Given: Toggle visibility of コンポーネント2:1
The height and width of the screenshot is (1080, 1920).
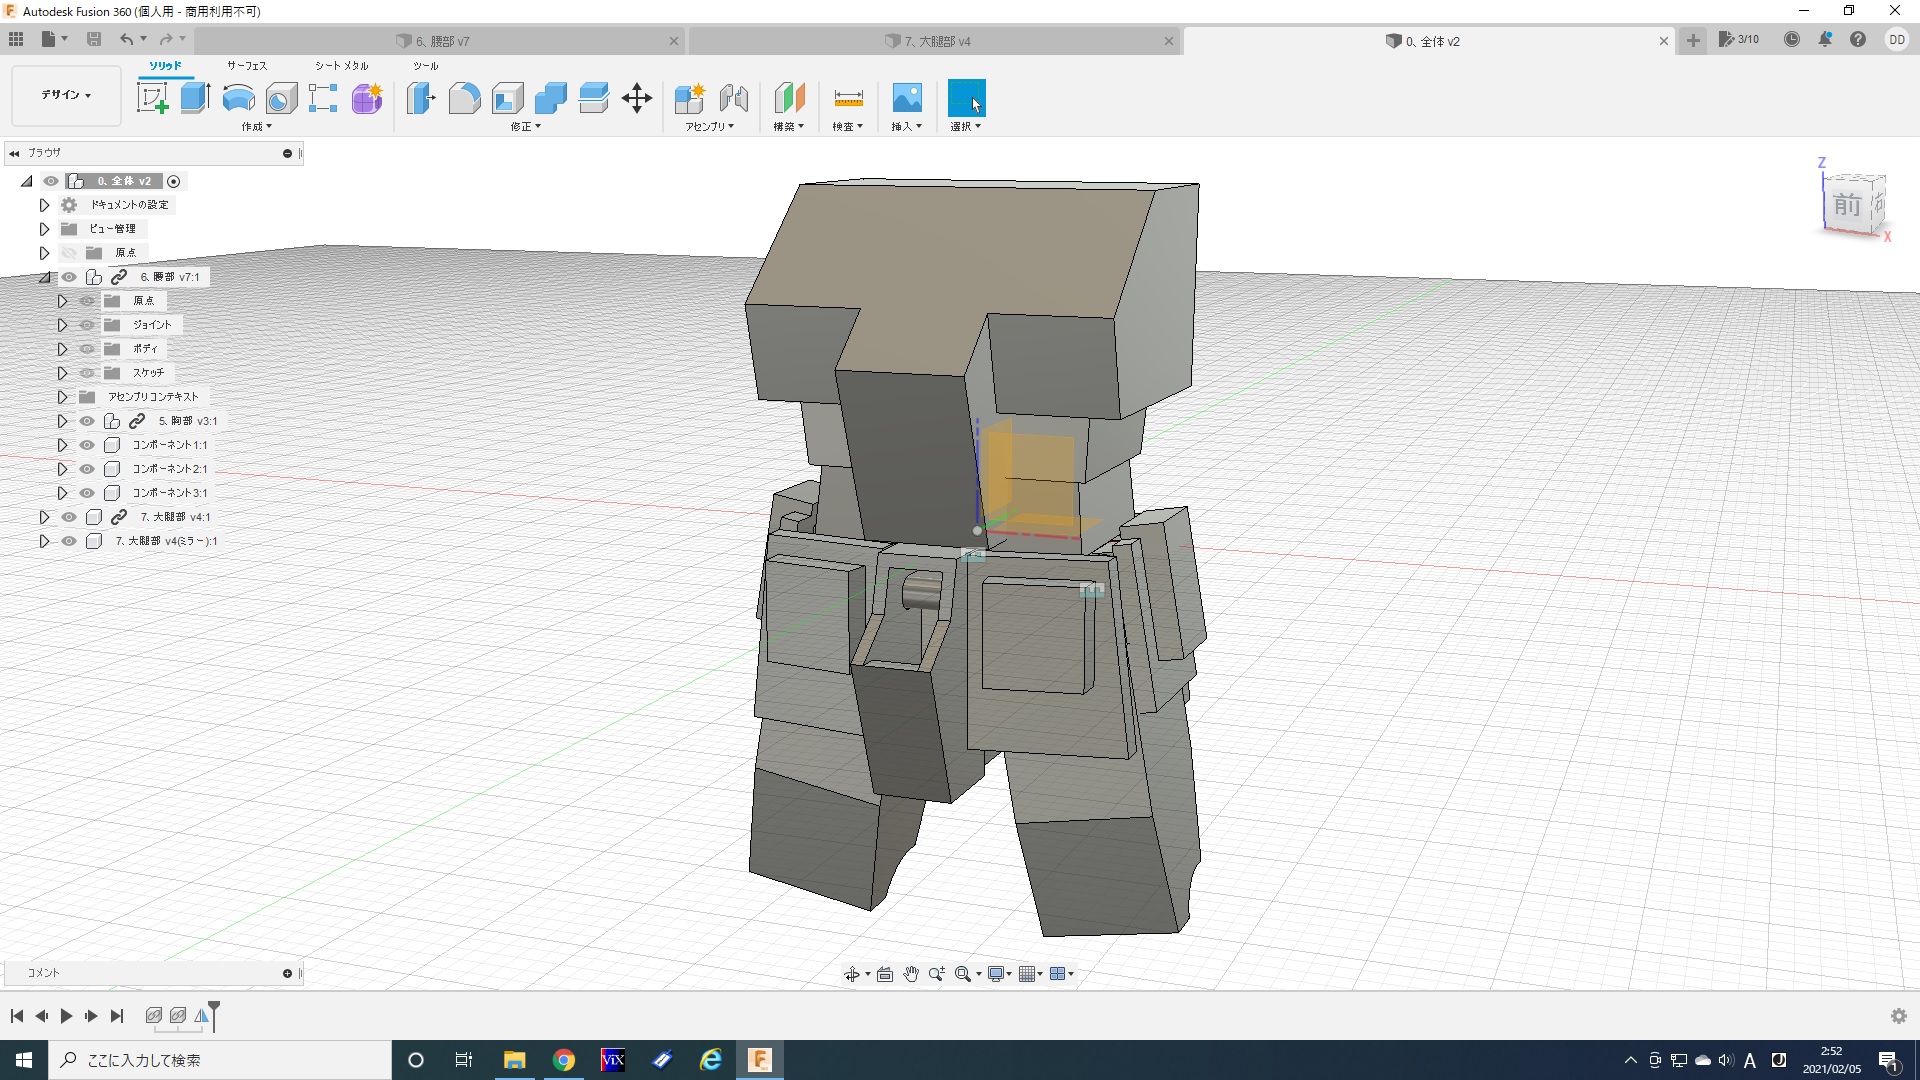Looking at the screenshot, I should point(87,469).
